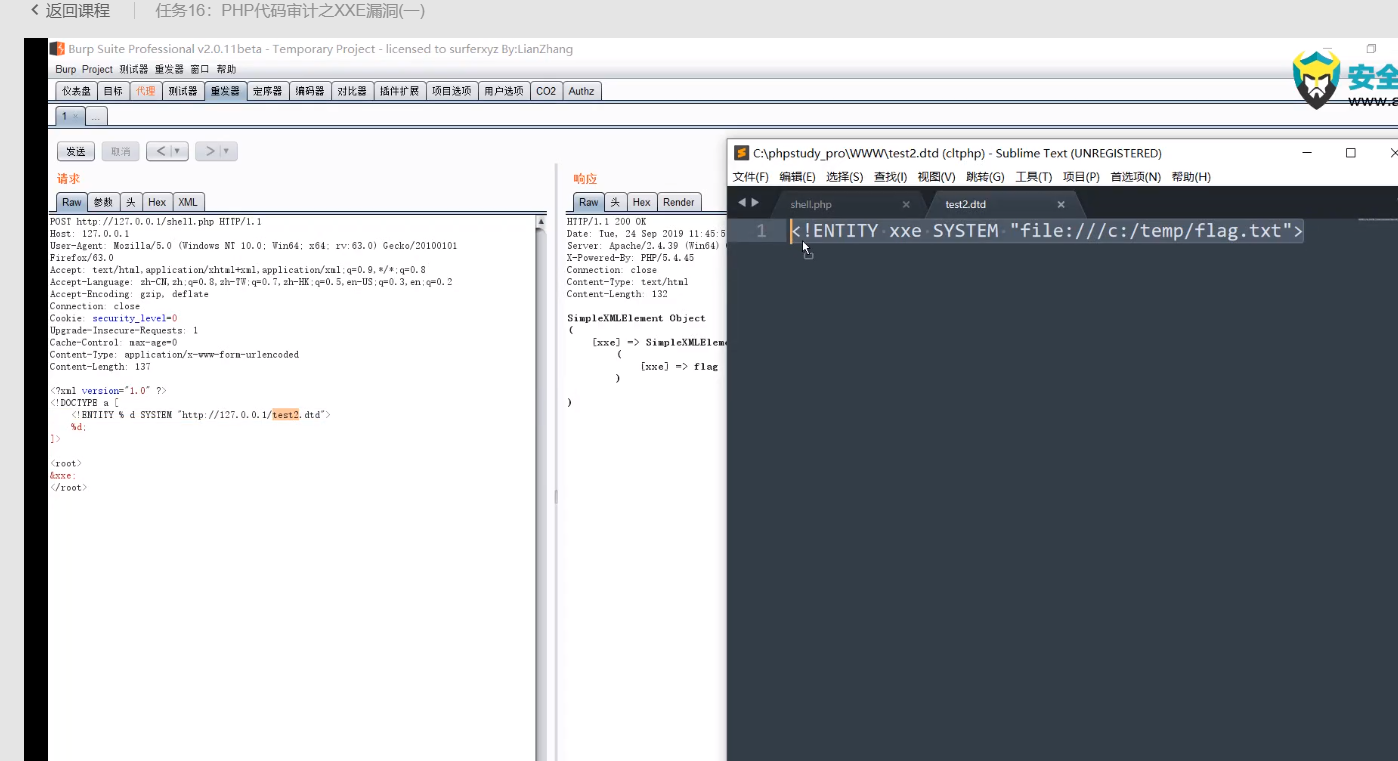Switch to the 目标 tab
This screenshot has width=1398, height=761.
[x=113, y=91]
